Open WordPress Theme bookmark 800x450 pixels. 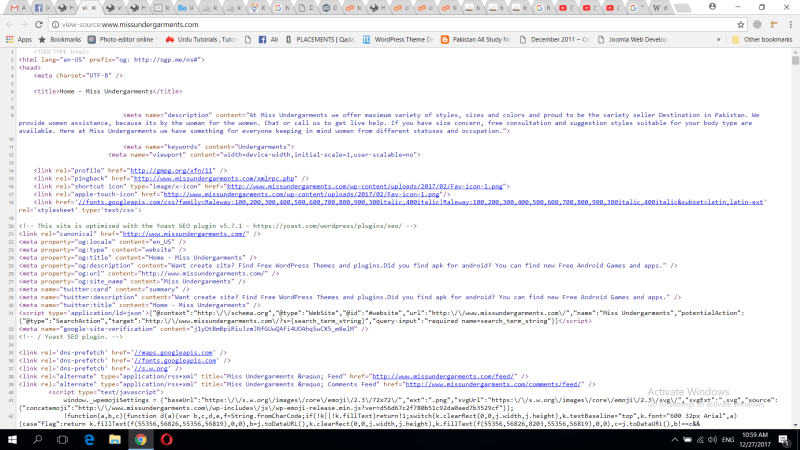398,39
